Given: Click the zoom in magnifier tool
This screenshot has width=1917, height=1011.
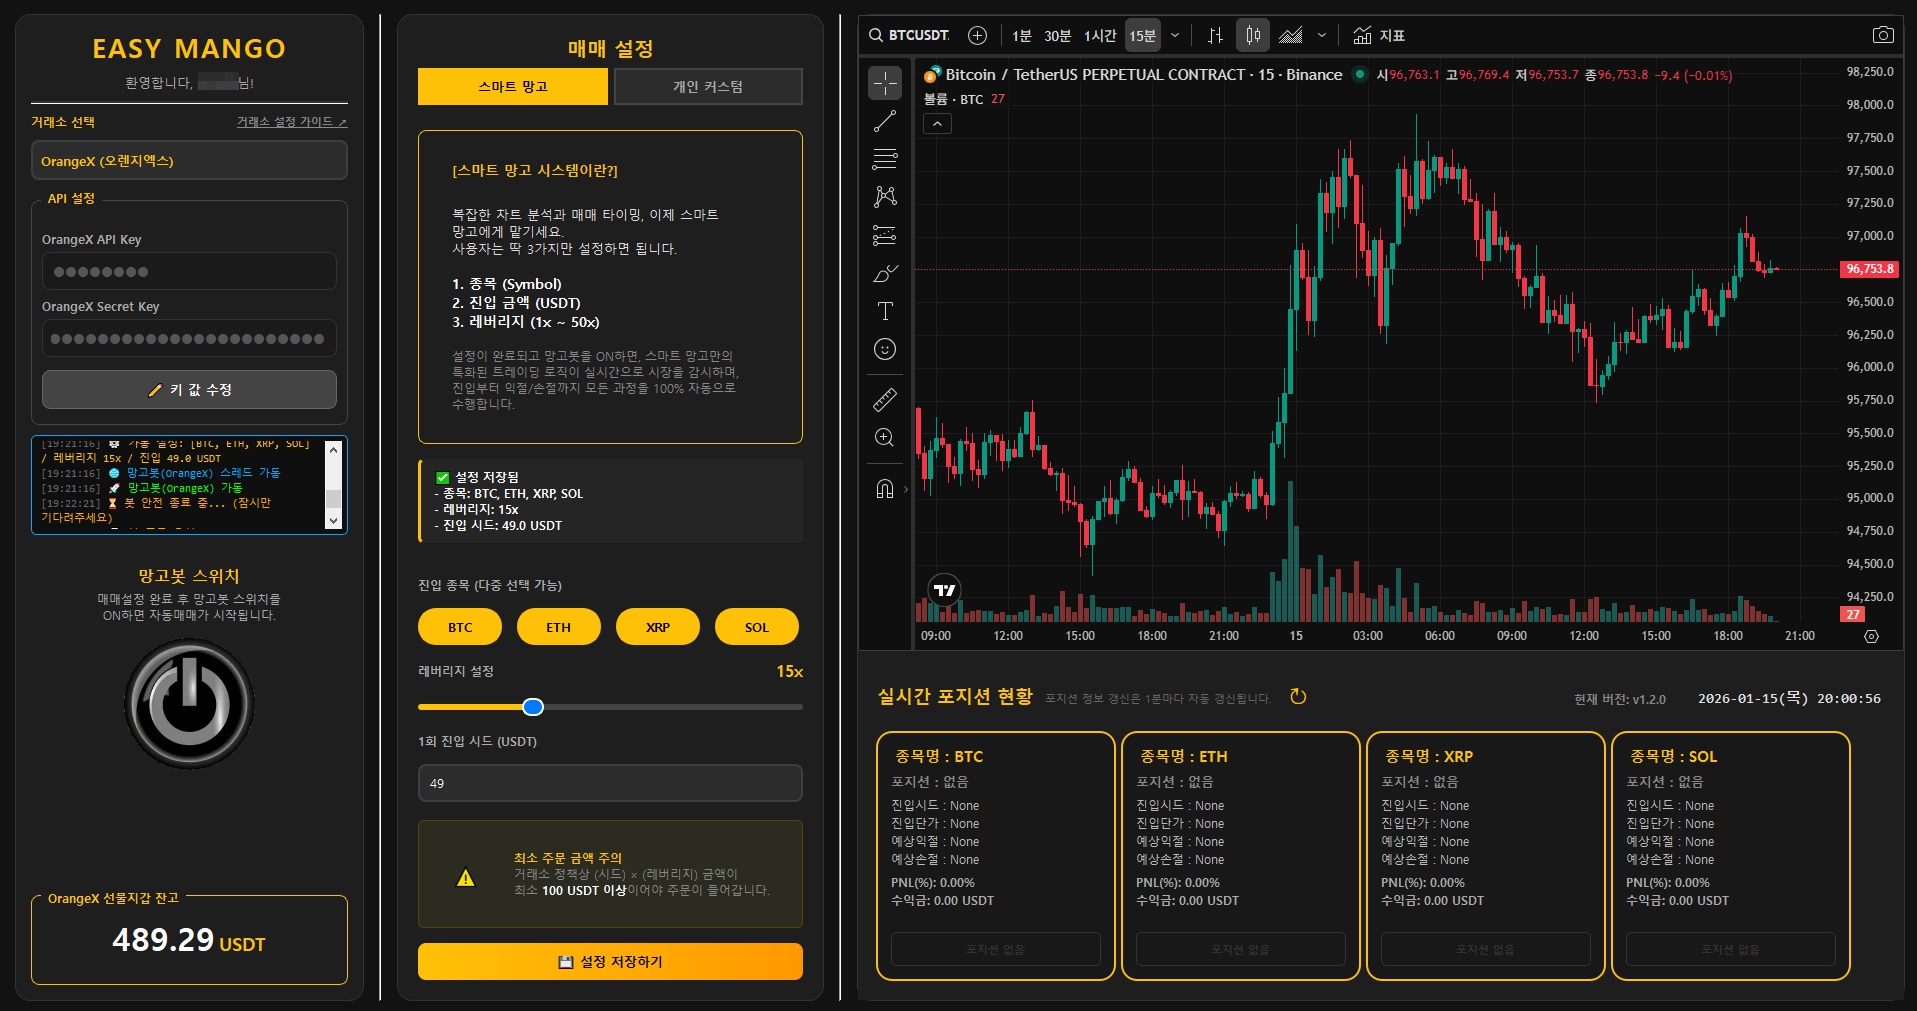Looking at the screenshot, I should click(x=885, y=438).
